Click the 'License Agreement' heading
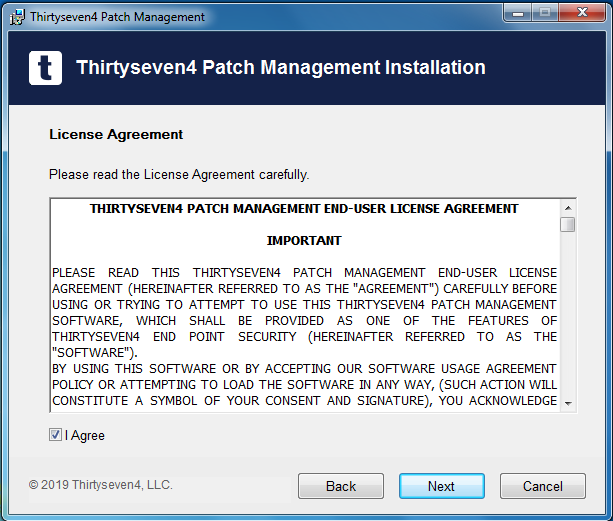This screenshot has width=613, height=521. point(116,134)
